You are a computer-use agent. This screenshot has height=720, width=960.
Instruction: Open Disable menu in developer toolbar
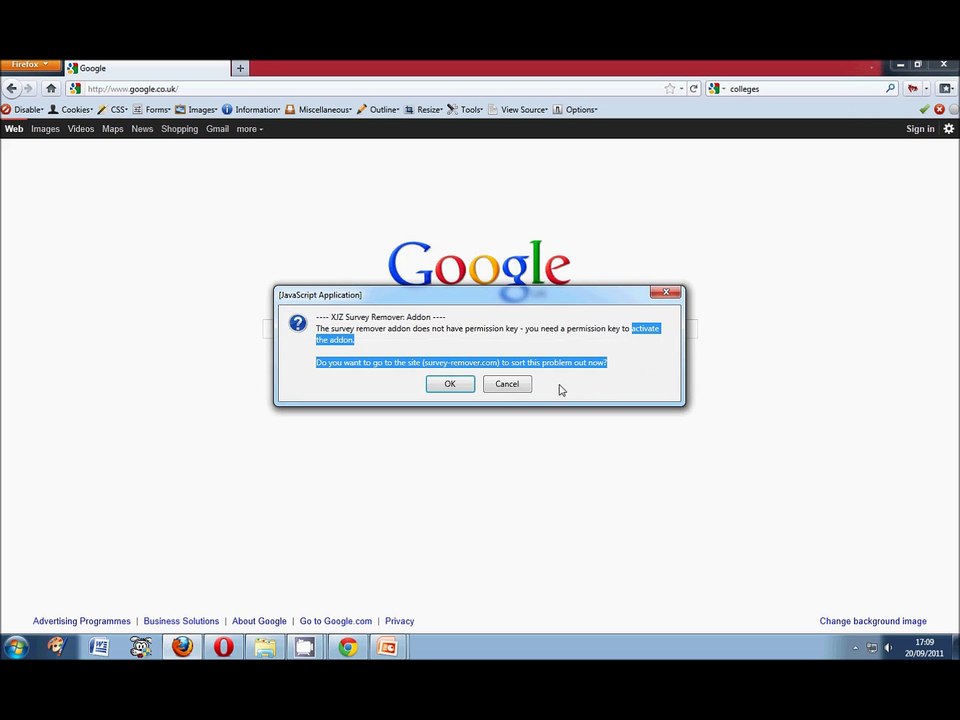23,110
